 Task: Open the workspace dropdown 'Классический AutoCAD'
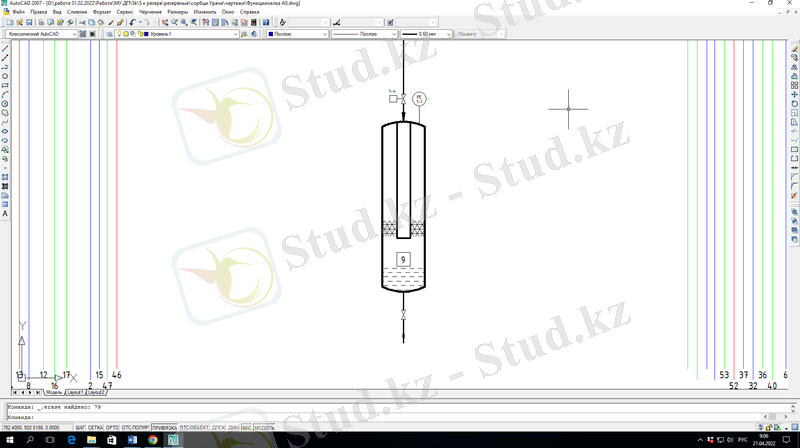coord(41,34)
